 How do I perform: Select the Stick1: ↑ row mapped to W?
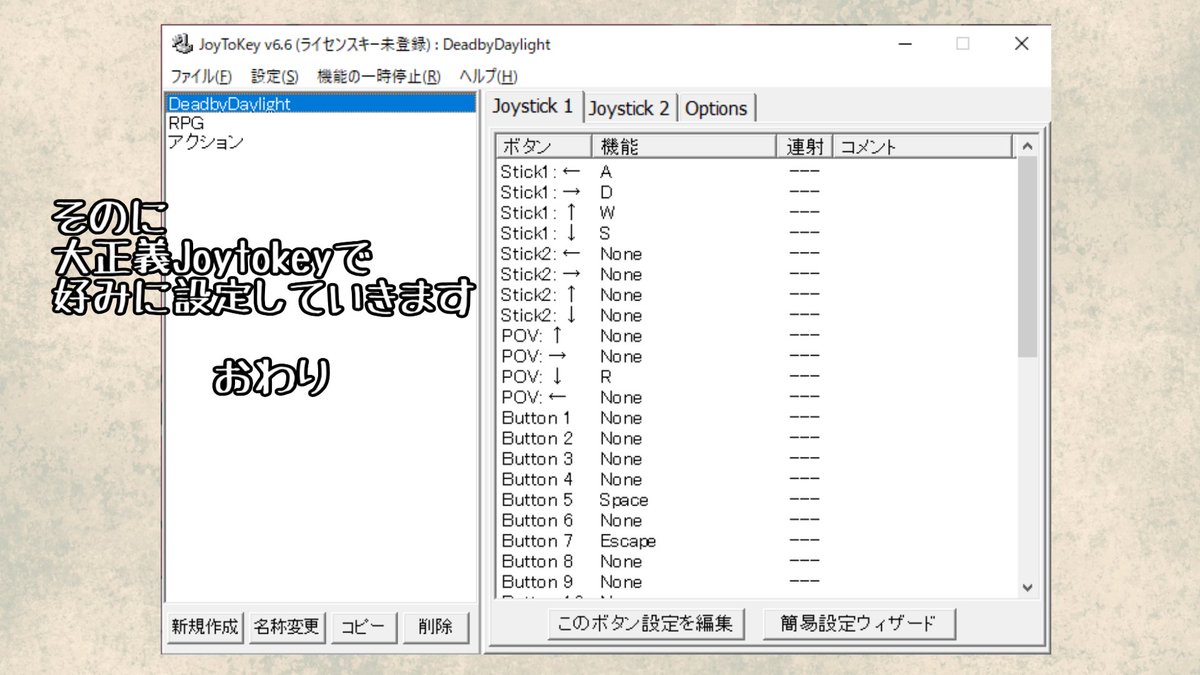(x=756, y=212)
